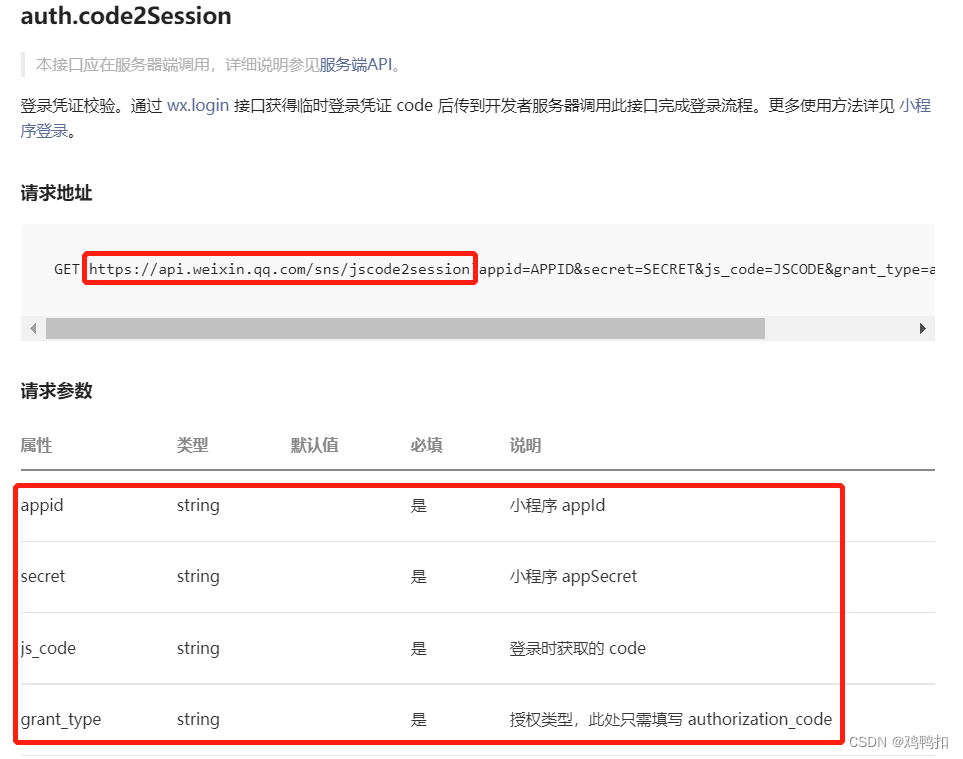
Task: Click the GET method text in code block
Action: click(66, 269)
